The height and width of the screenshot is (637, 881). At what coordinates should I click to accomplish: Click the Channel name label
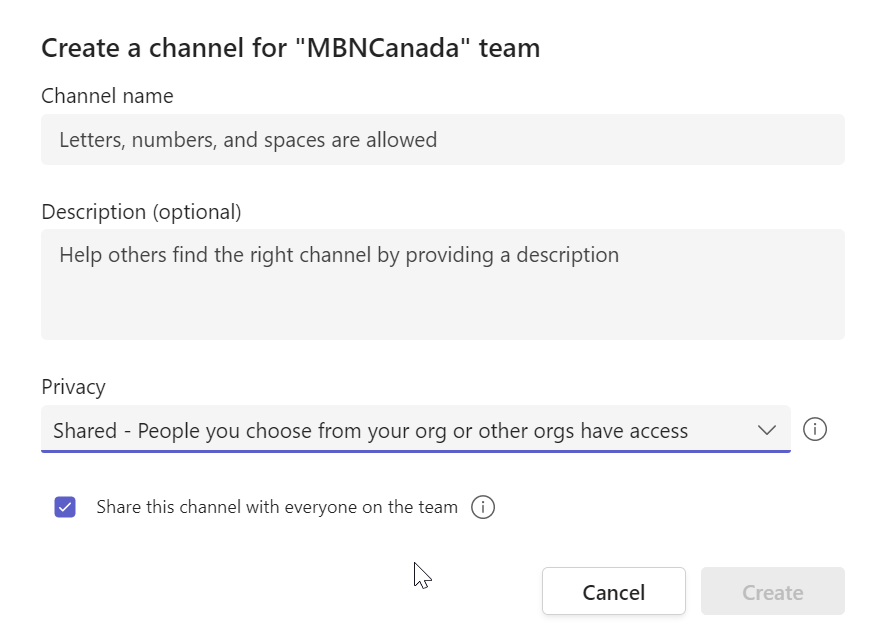tap(107, 96)
